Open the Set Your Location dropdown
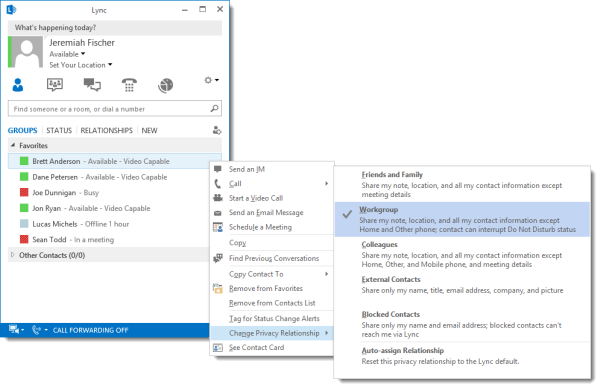 80,65
